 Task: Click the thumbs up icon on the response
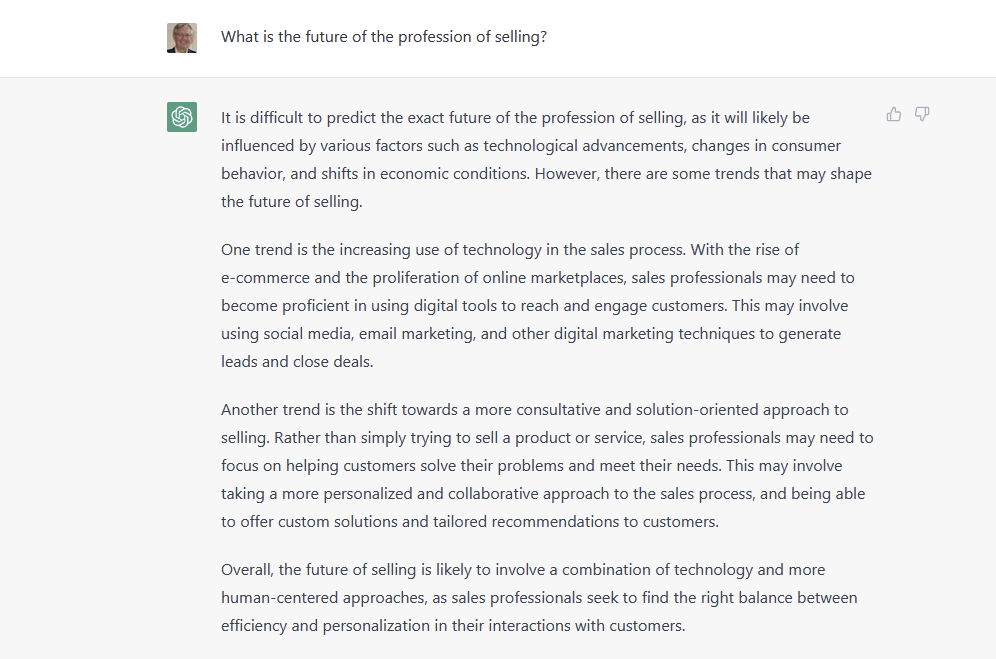(x=894, y=115)
